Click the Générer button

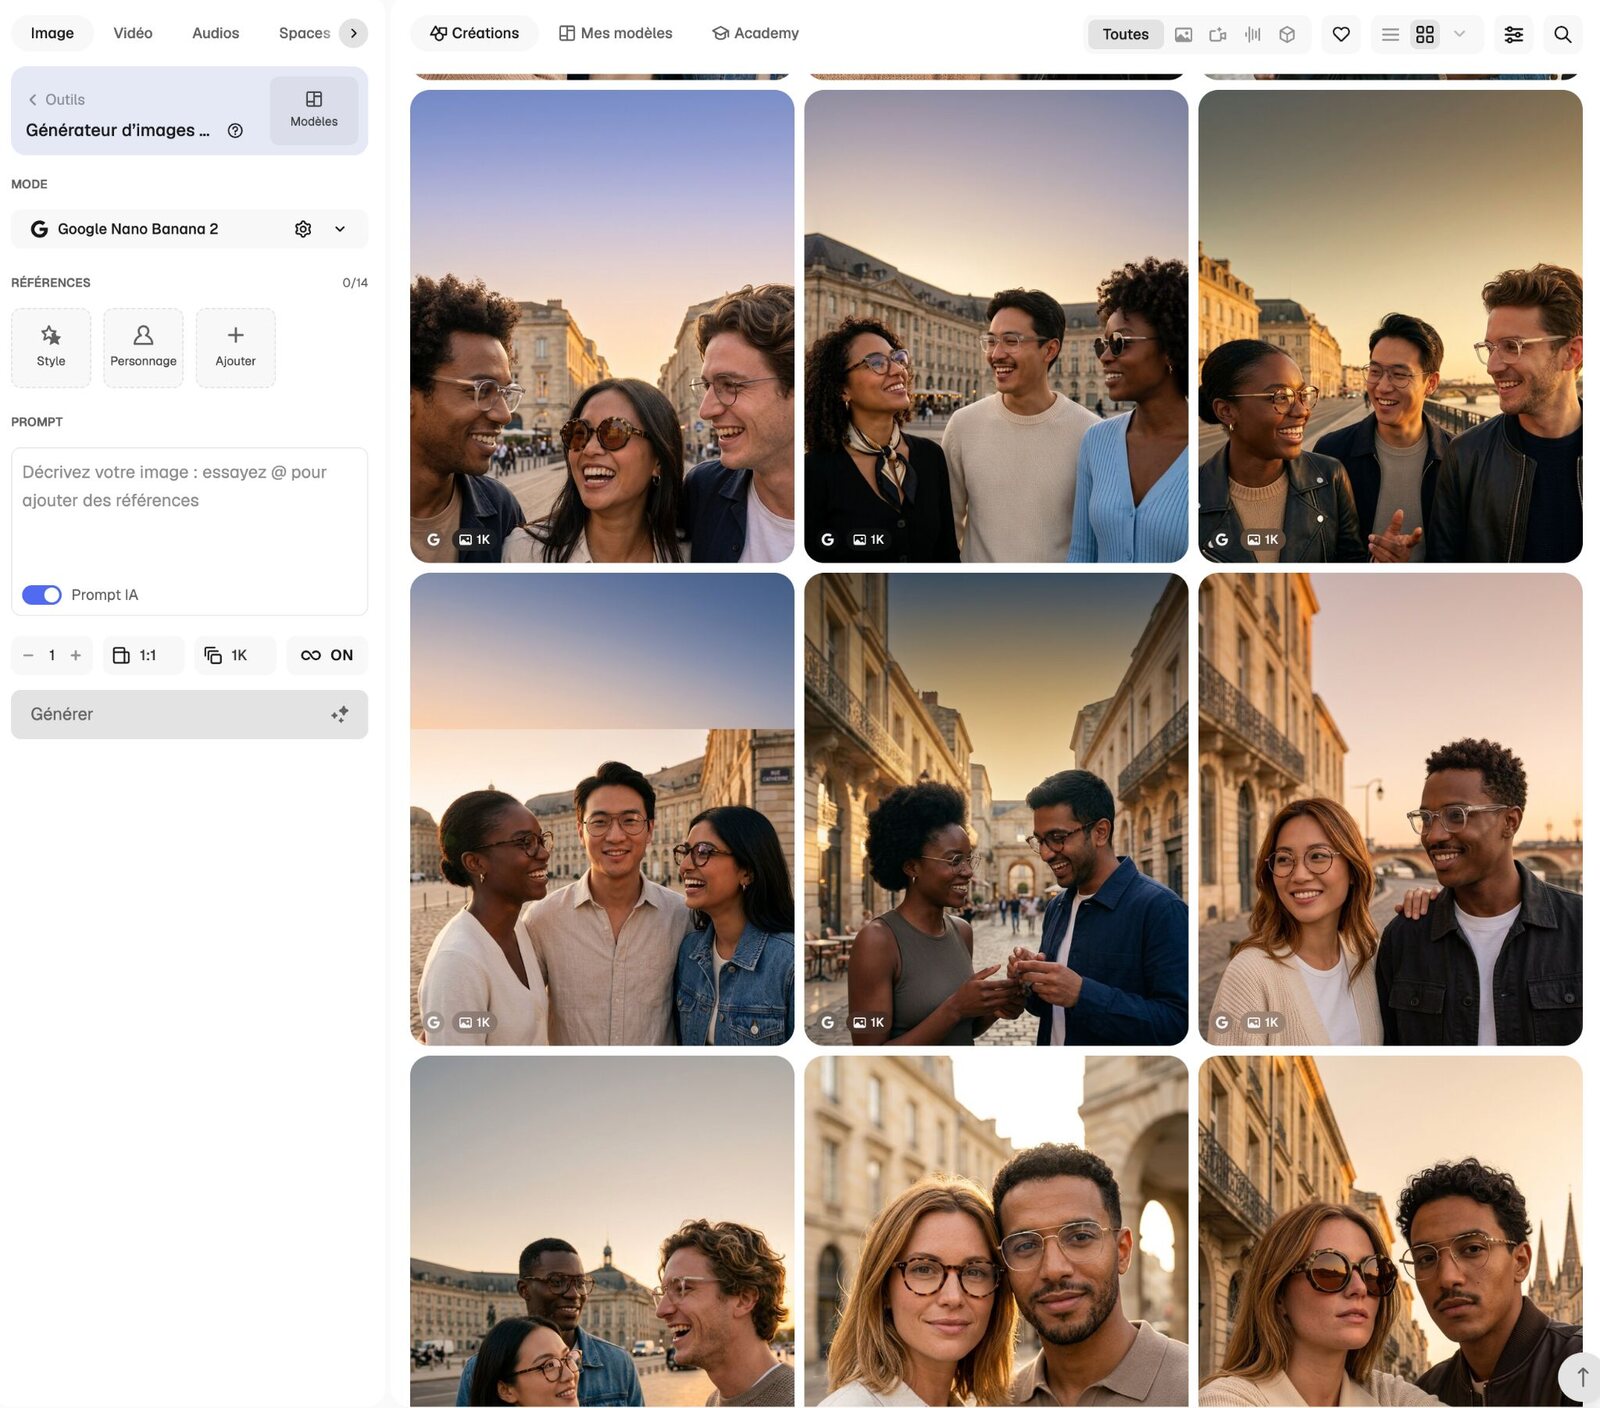coord(189,714)
